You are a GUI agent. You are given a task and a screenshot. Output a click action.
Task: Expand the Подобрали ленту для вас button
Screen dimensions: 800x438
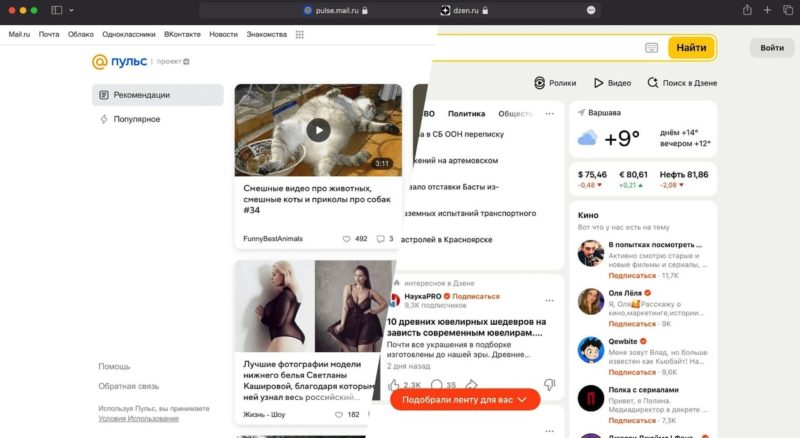click(x=465, y=400)
